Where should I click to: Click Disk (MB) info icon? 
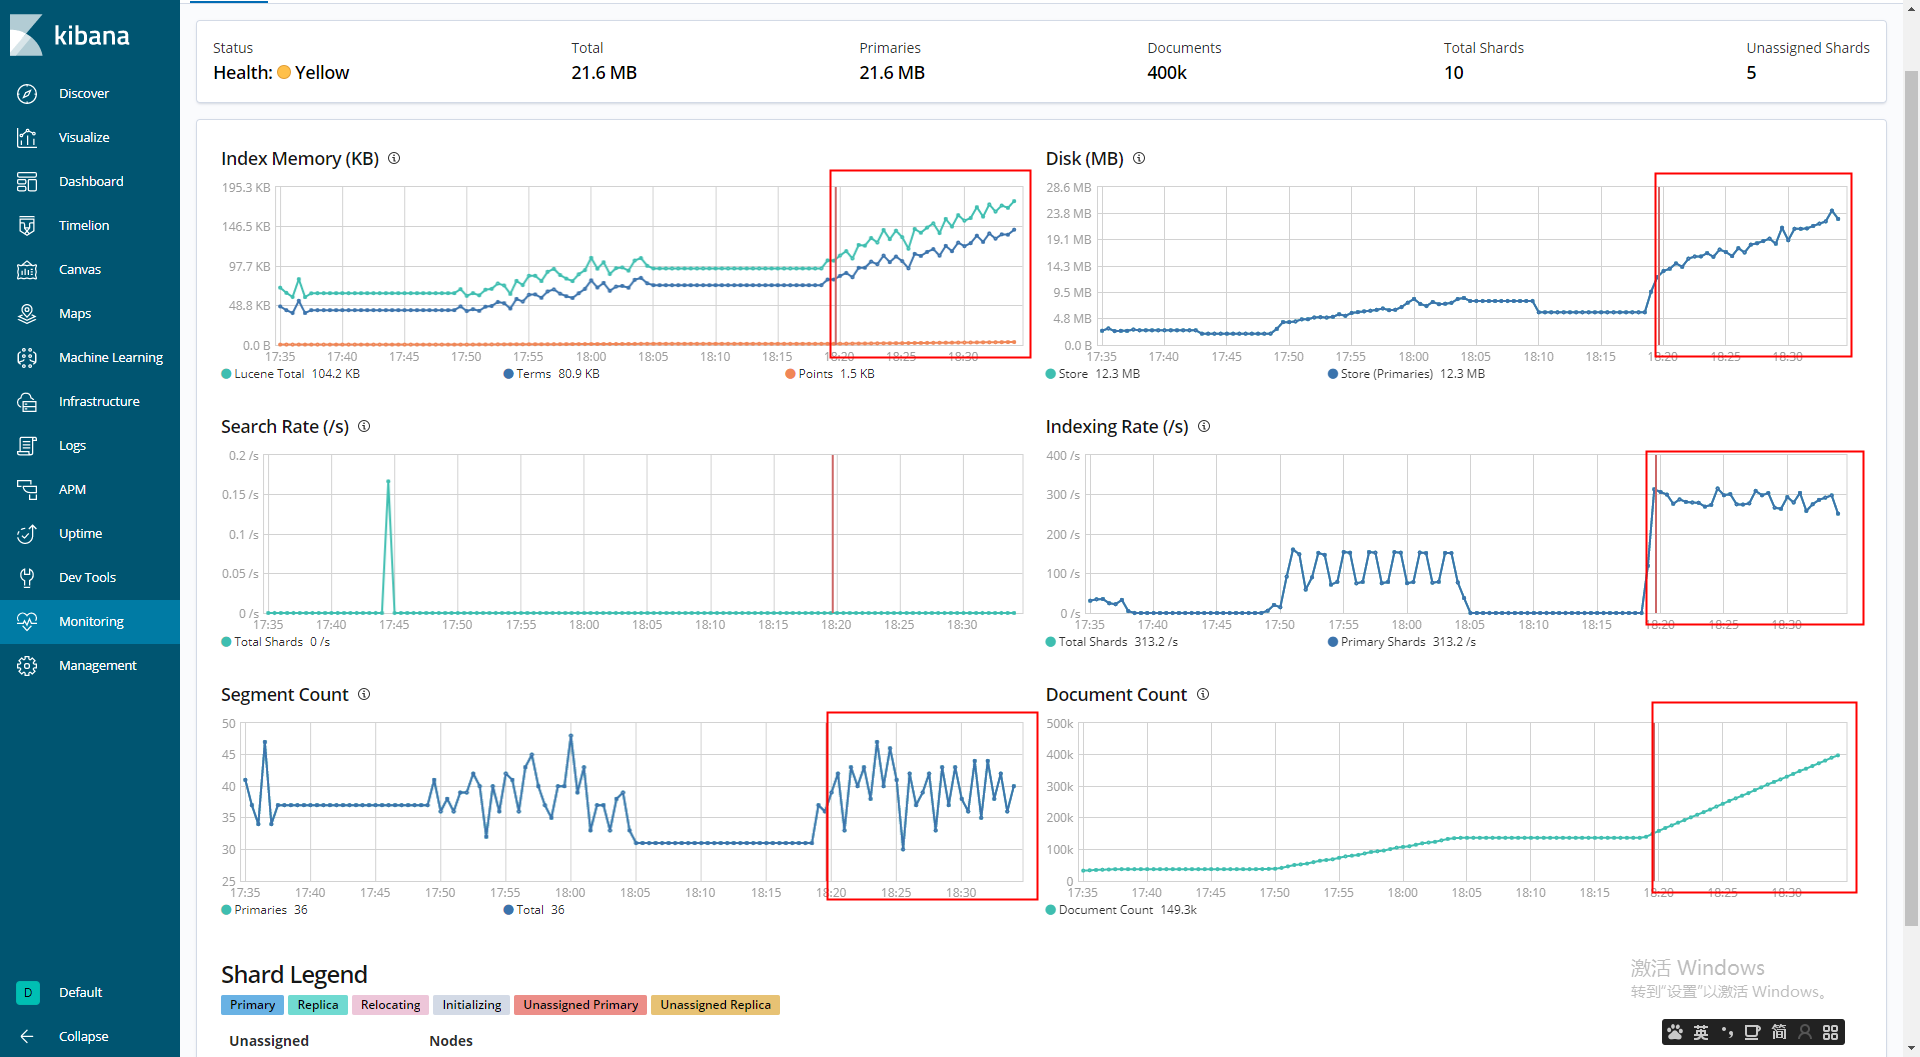1139,158
